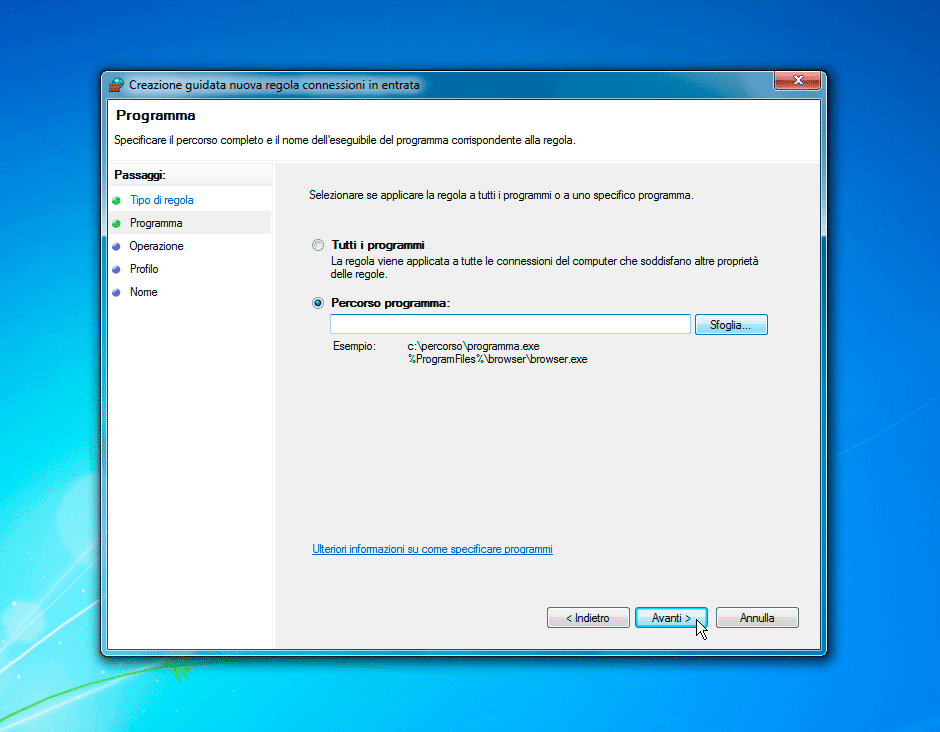The width and height of the screenshot is (940, 732).
Task: Click the 'Passaggi:' sidebar header
Action: [140, 175]
